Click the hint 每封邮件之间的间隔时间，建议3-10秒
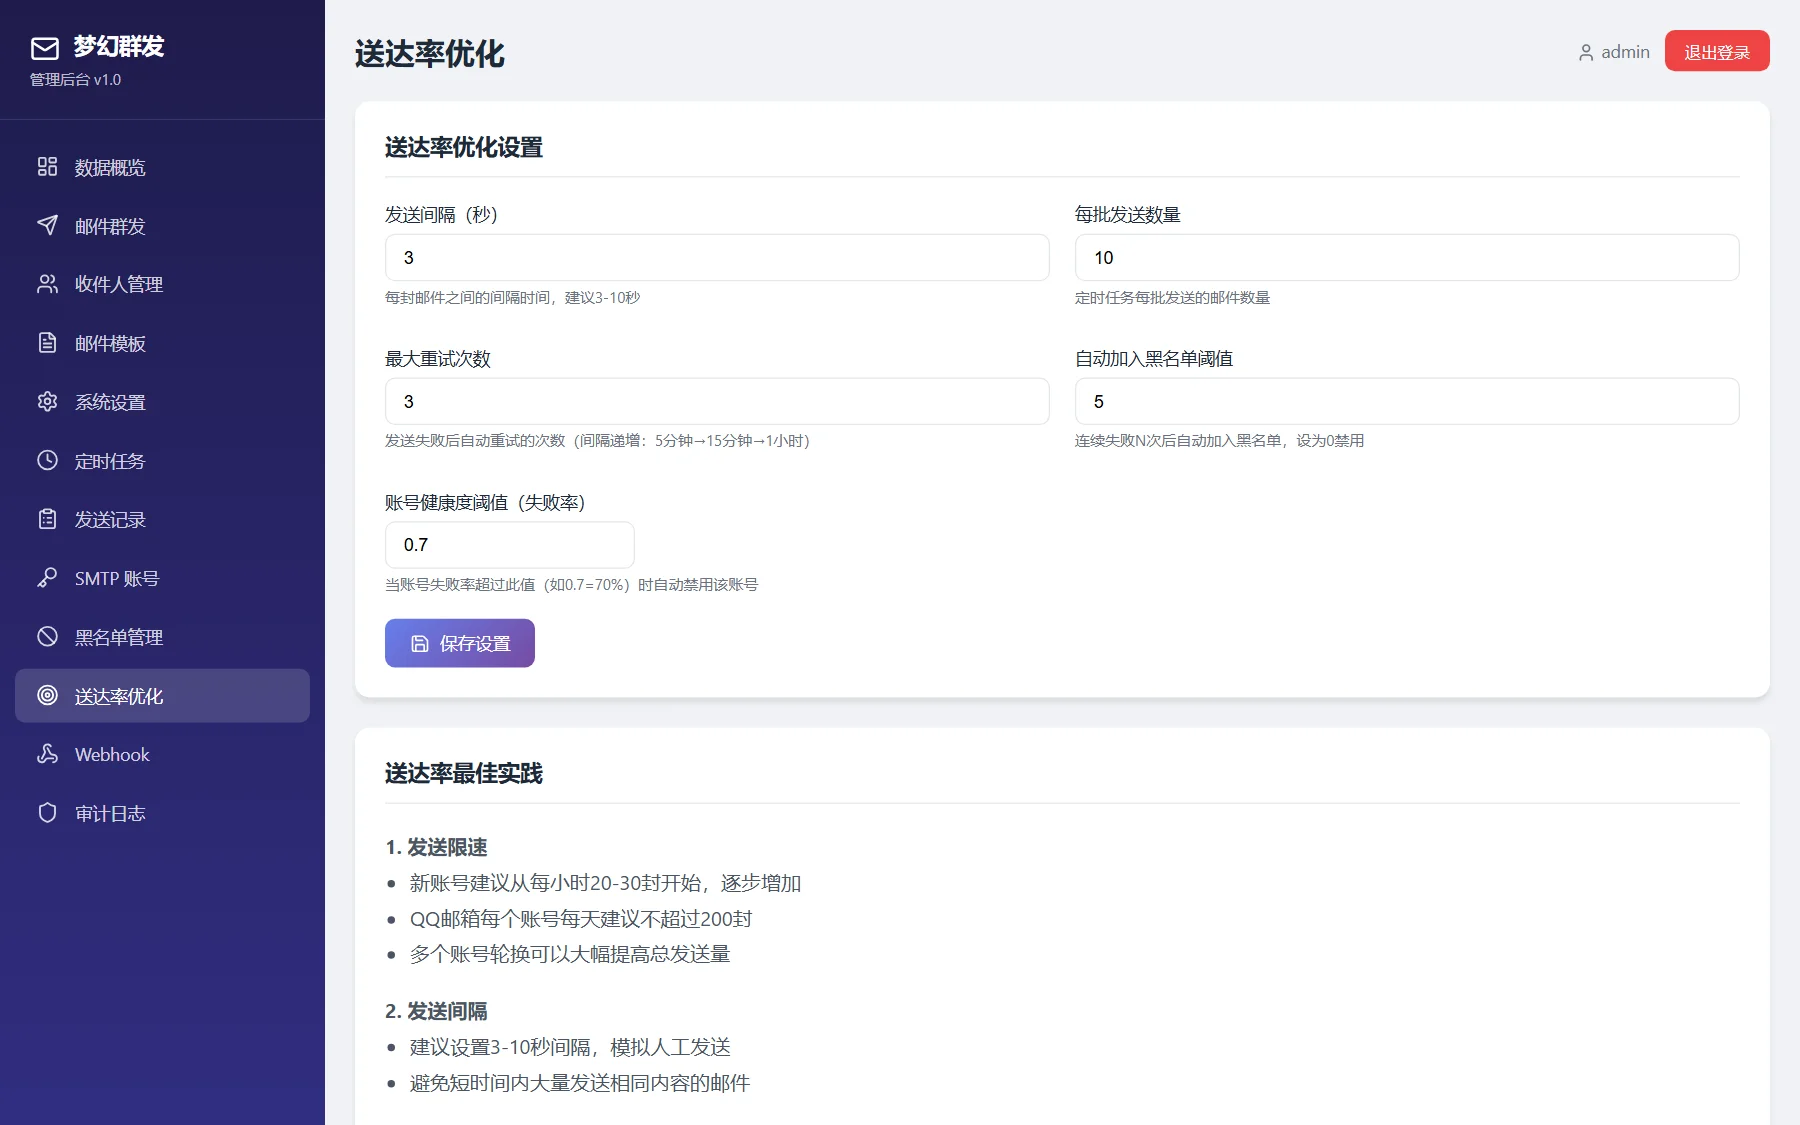This screenshot has height=1125, width=1800. click(x=513, y=298)
